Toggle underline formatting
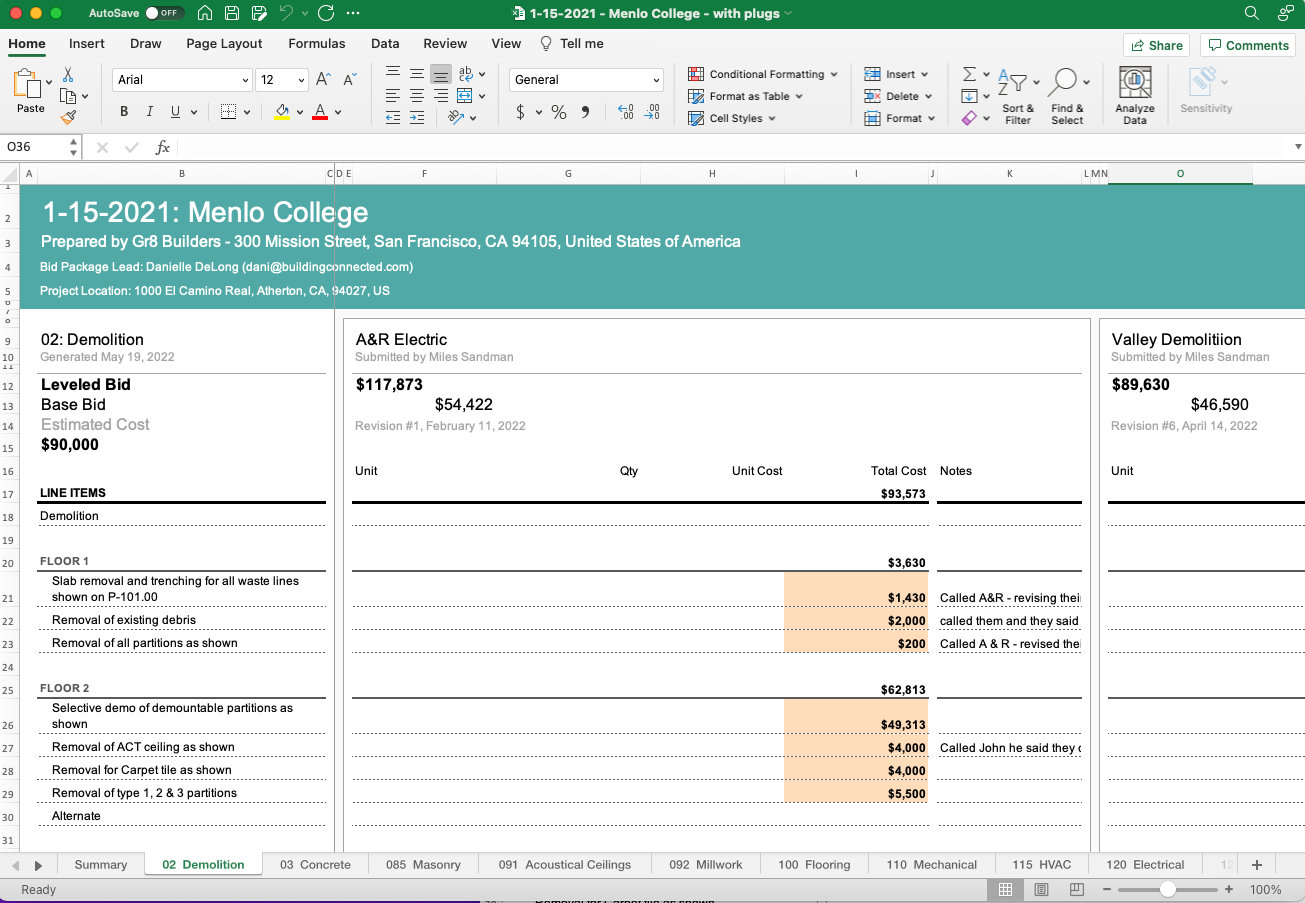Viewport: 1305px width, 903px height. 176,112
